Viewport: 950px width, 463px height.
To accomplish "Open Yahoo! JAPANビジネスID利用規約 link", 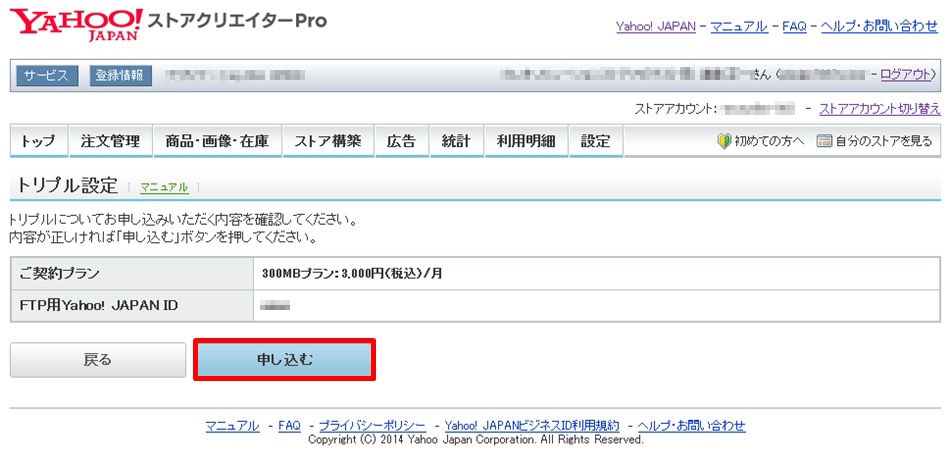I will 532,425.
